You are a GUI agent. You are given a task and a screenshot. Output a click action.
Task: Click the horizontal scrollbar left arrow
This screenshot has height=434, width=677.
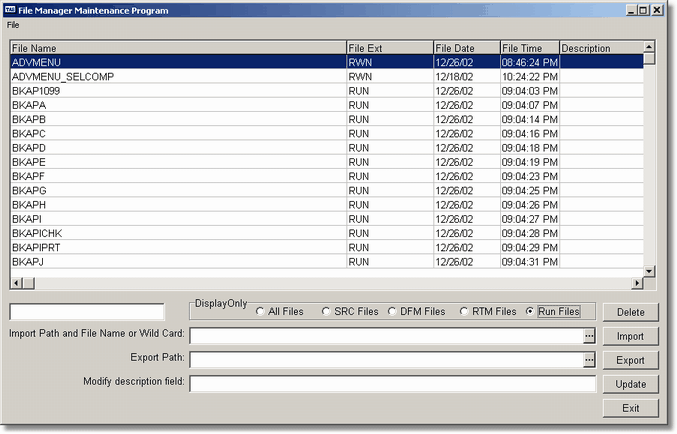(16, 283)
